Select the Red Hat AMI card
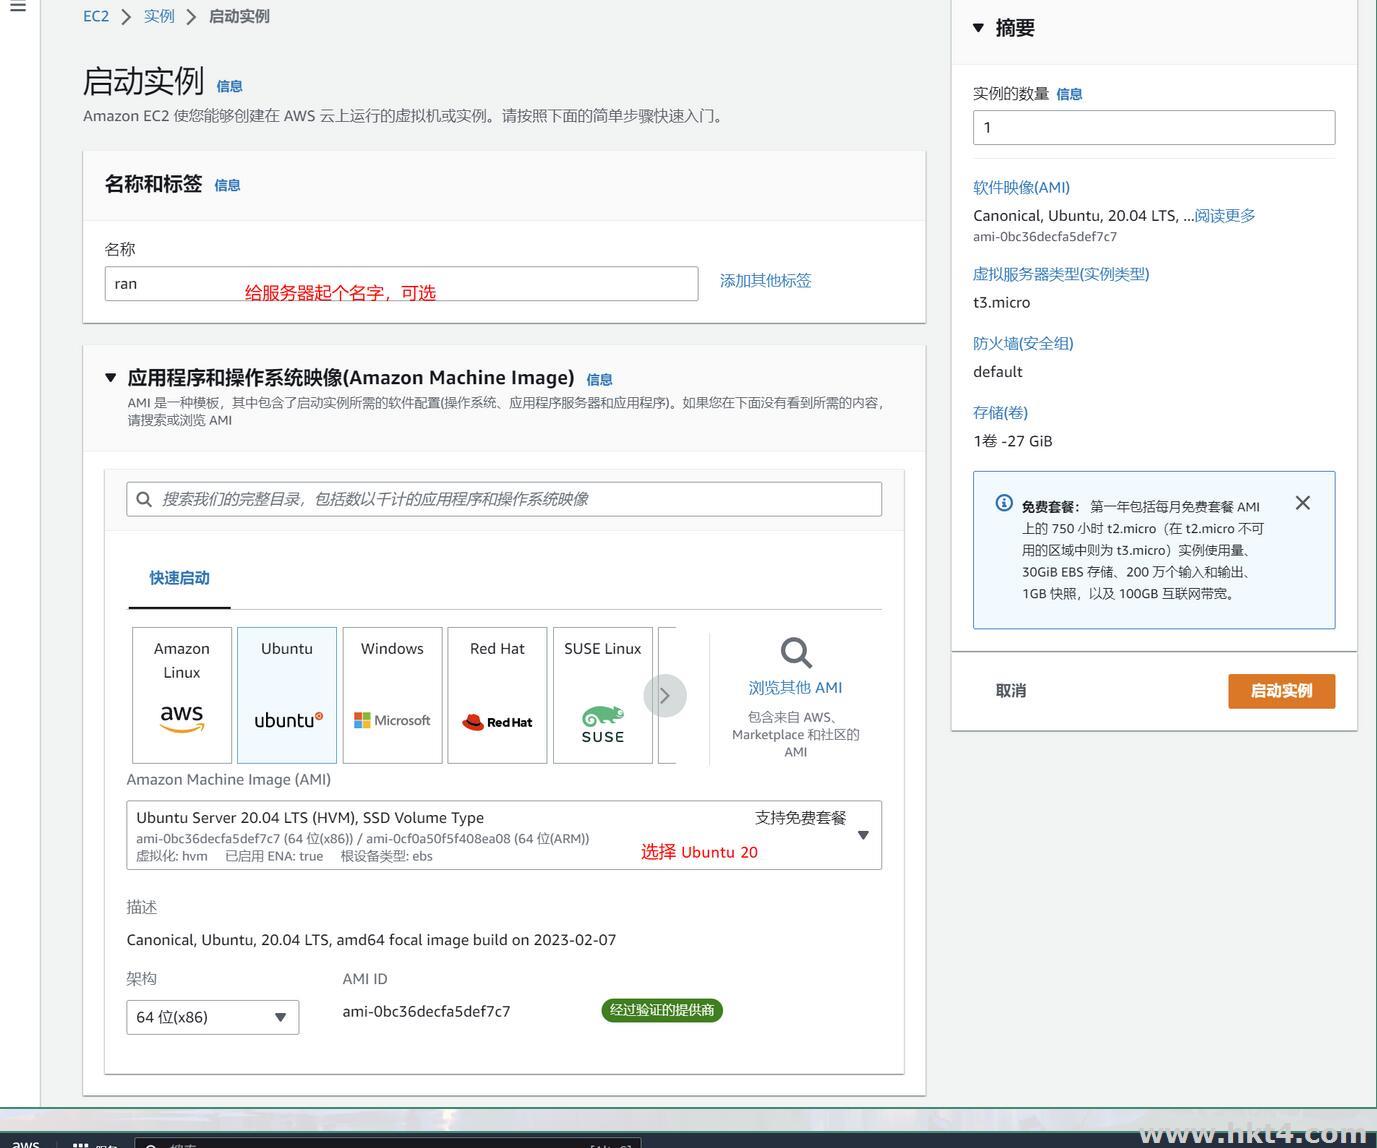The width and height of the screenshot is (1377, 1148). [x=497, y=695]
